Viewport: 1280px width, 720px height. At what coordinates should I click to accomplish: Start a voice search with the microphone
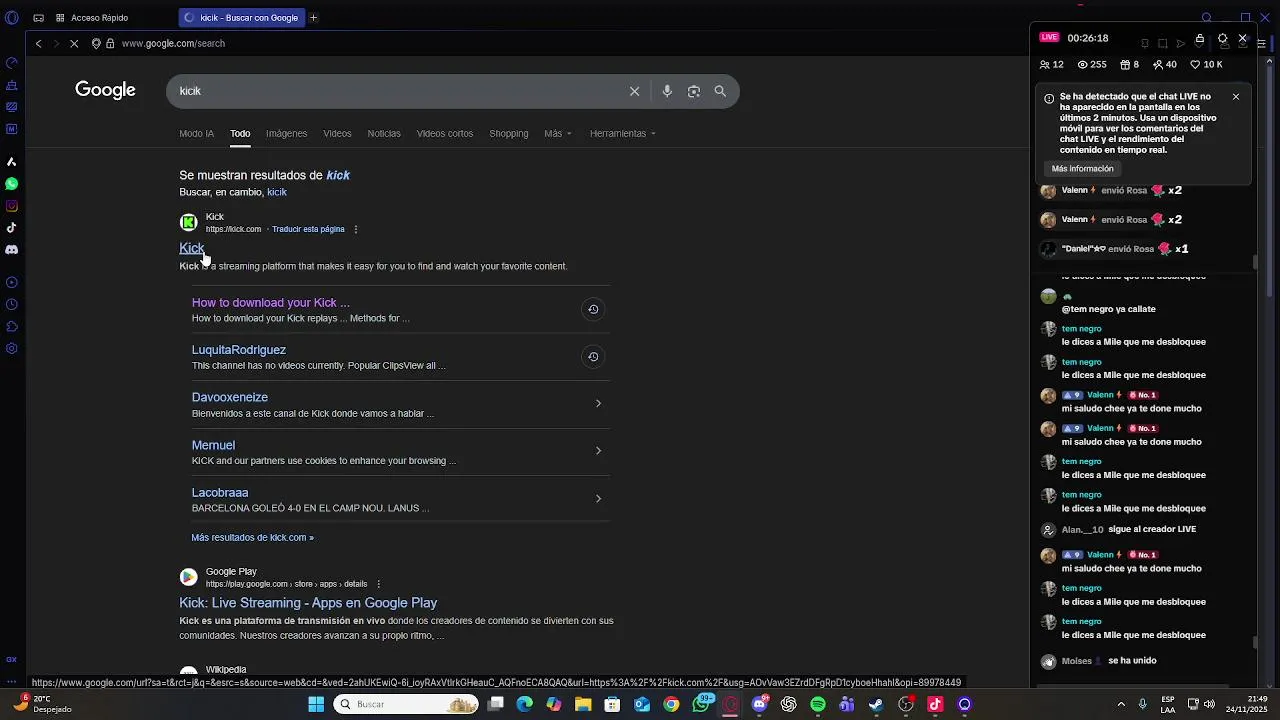(667, 91)
